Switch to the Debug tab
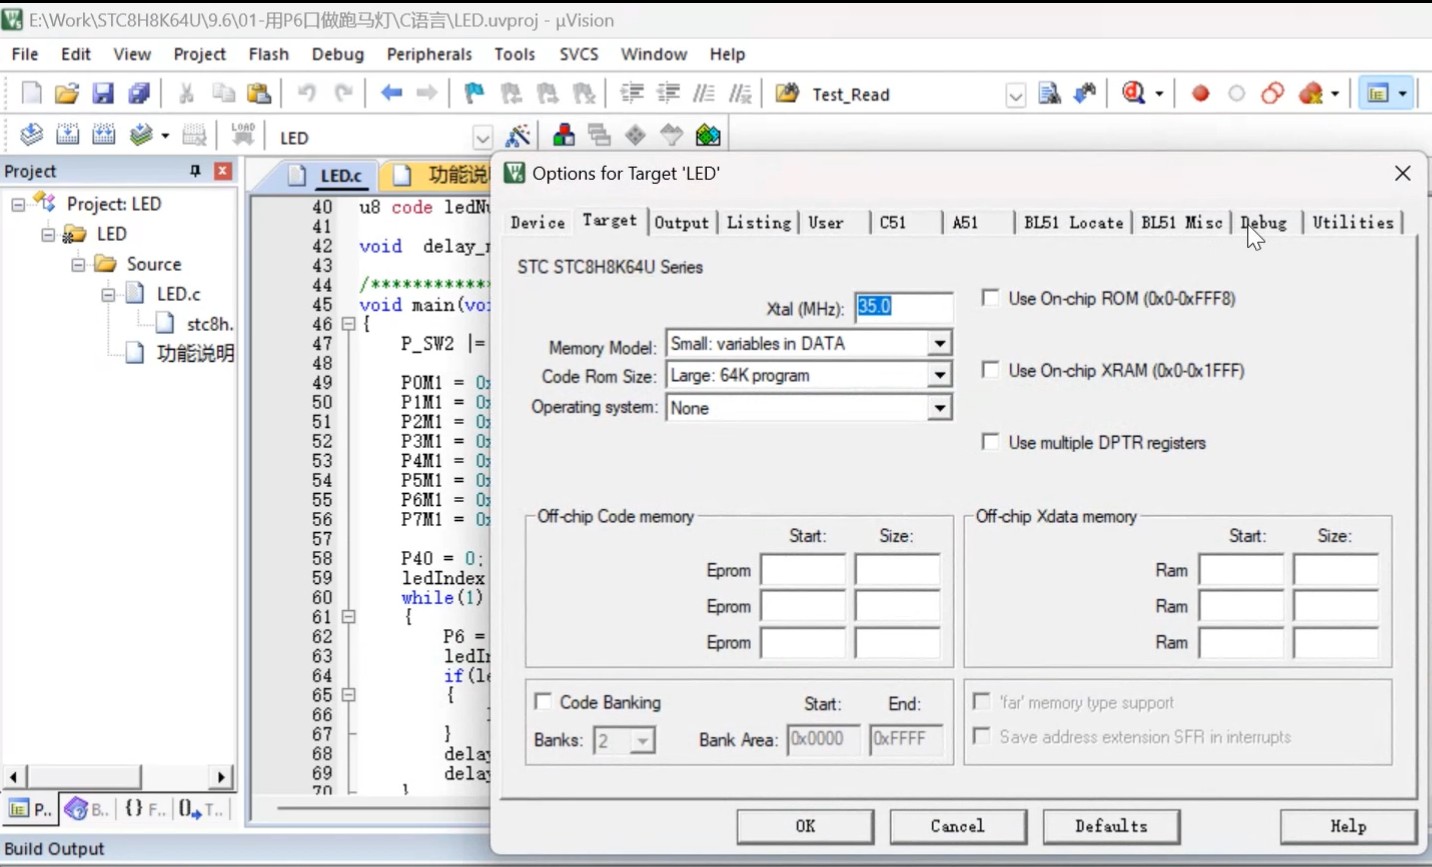1432x867 pixels. pos(1264,222)
